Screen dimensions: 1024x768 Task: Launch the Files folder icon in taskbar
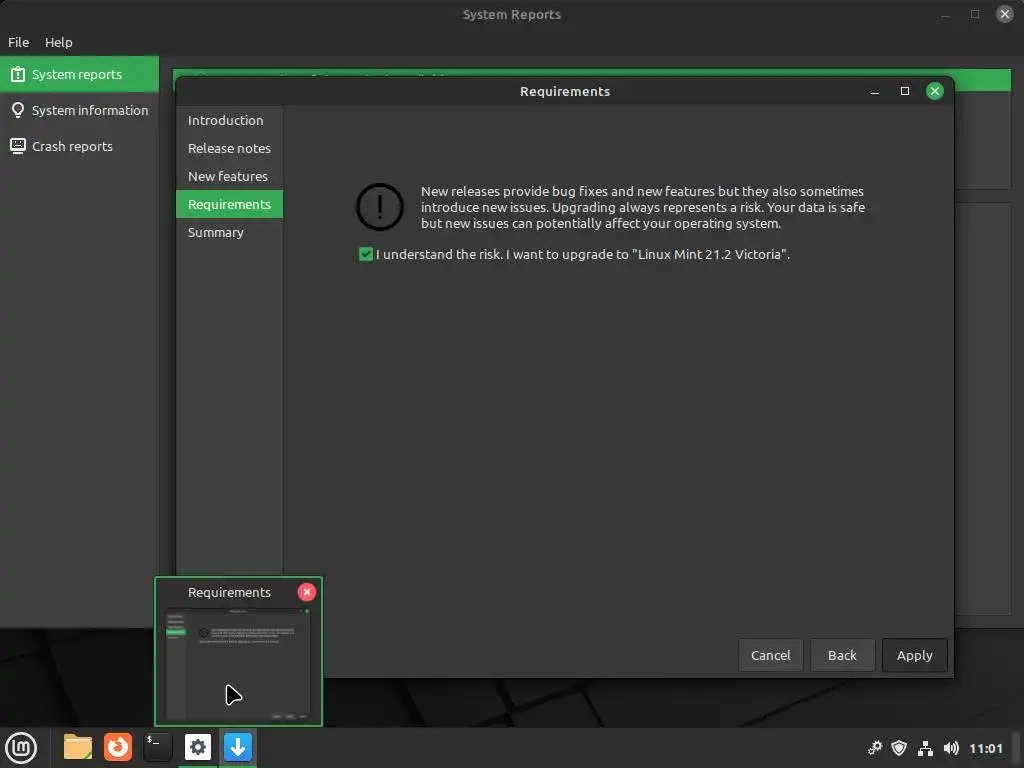click(78, 747)
